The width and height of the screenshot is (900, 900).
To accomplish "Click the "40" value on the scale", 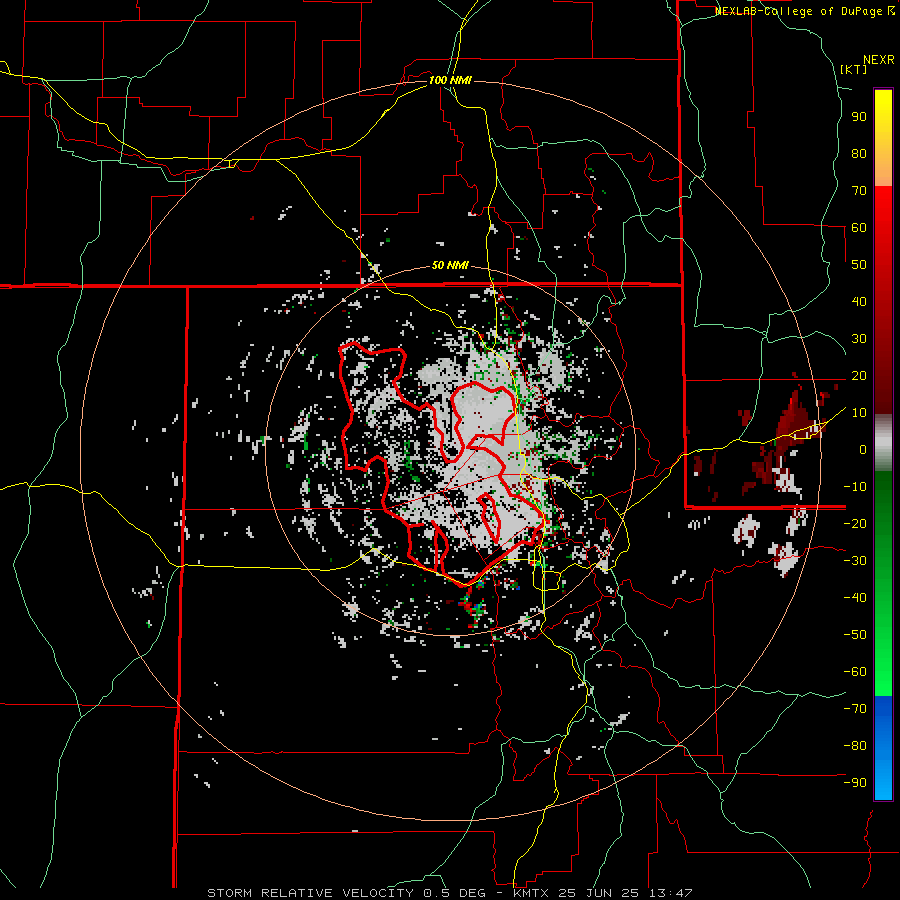I will (859, 301).
